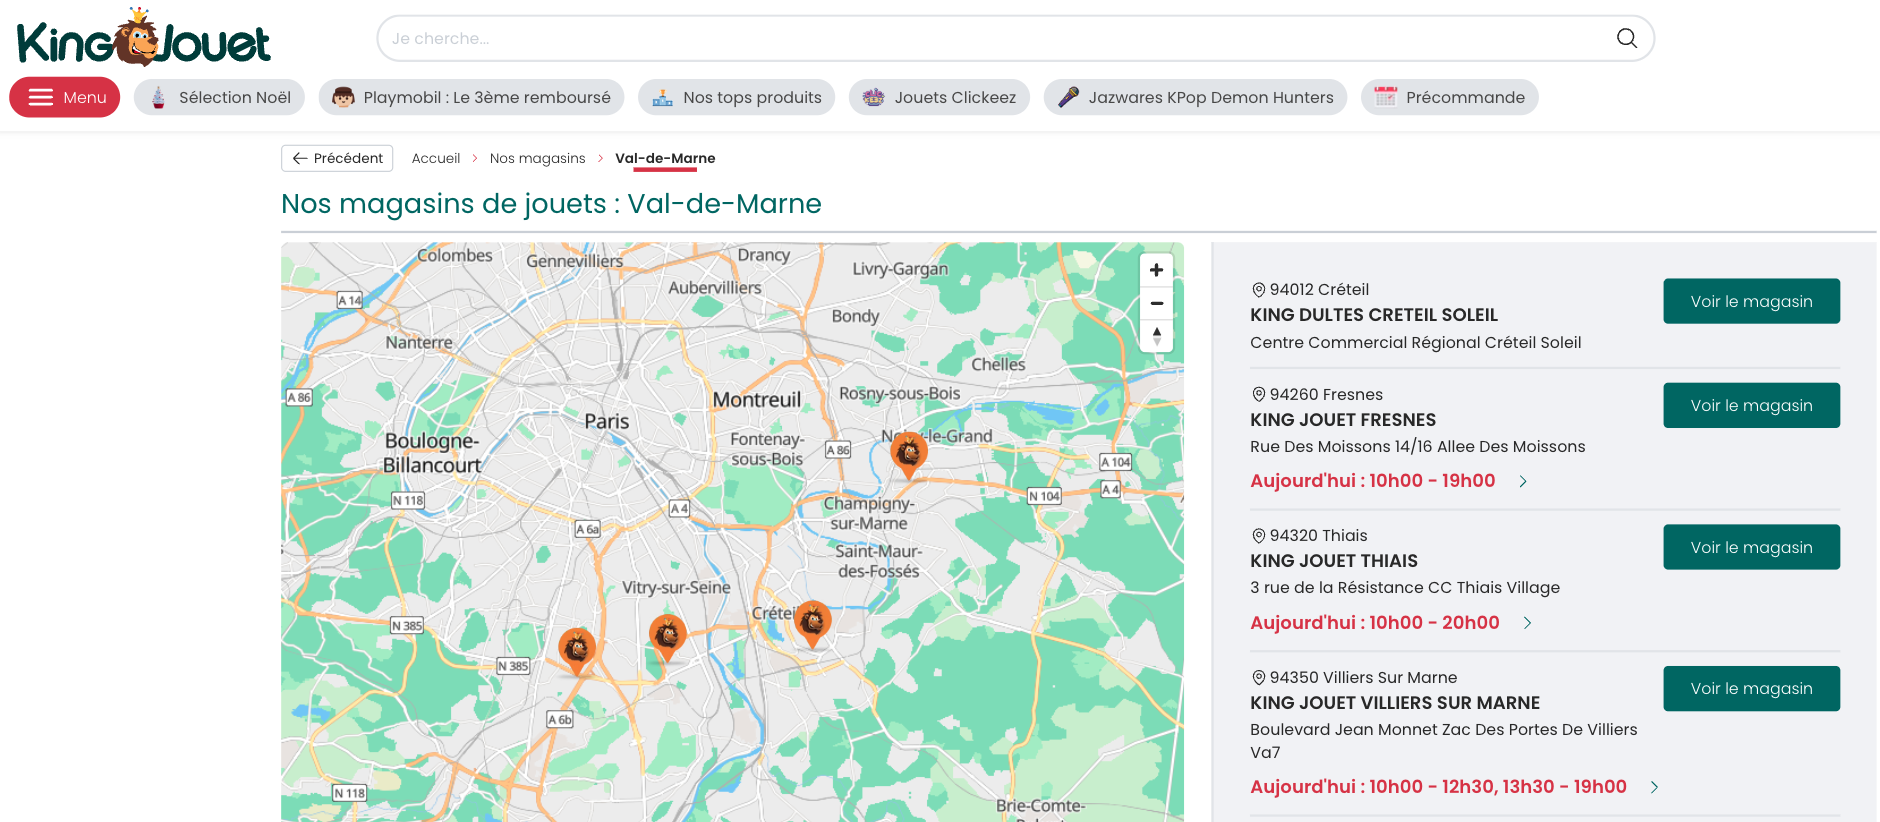Open Sélection Noël category

[219, 97]
